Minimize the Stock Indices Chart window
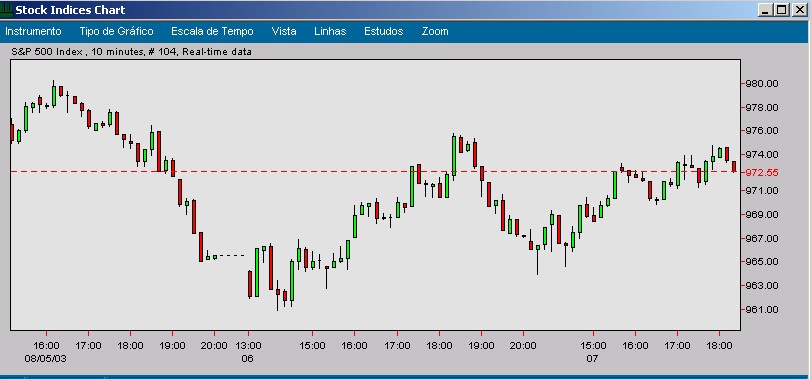The width and height of the screenshot is (812, 379). [x=766, y=10]
